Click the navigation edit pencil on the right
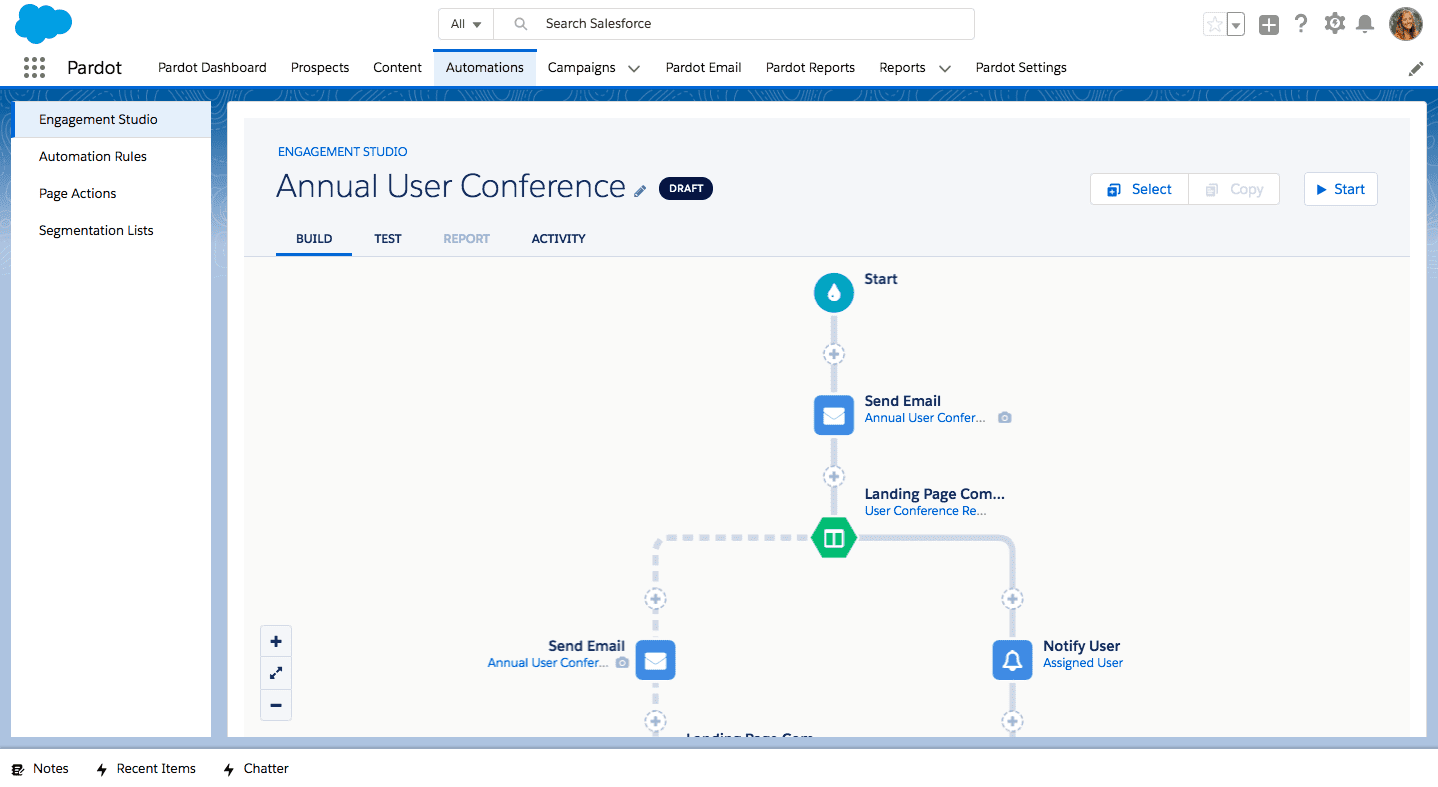The image size is (1438, 787). [1415, 68]
